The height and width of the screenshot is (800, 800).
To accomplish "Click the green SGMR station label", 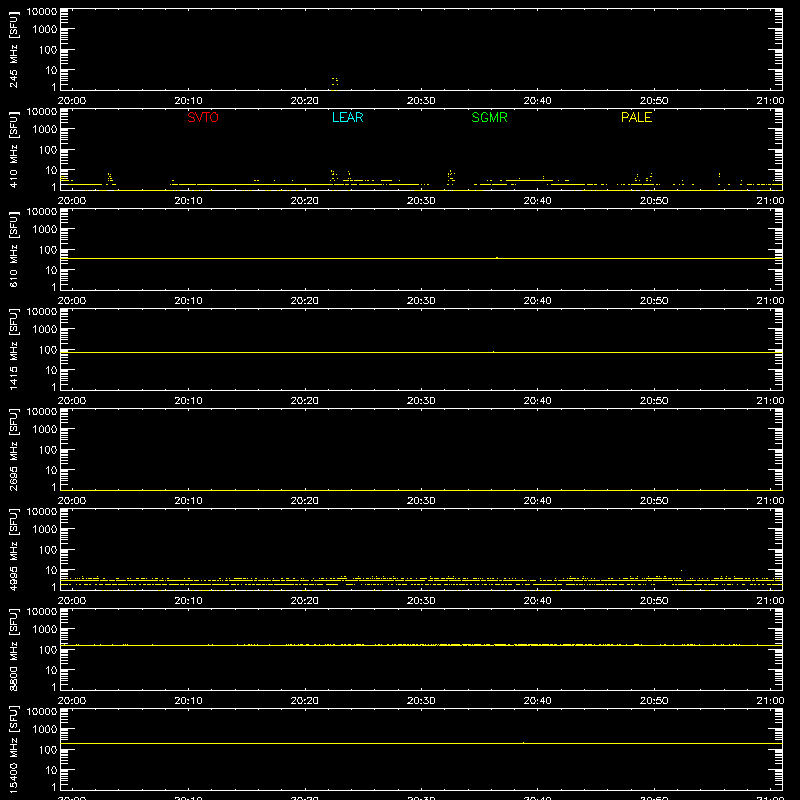I will point(489,117).
